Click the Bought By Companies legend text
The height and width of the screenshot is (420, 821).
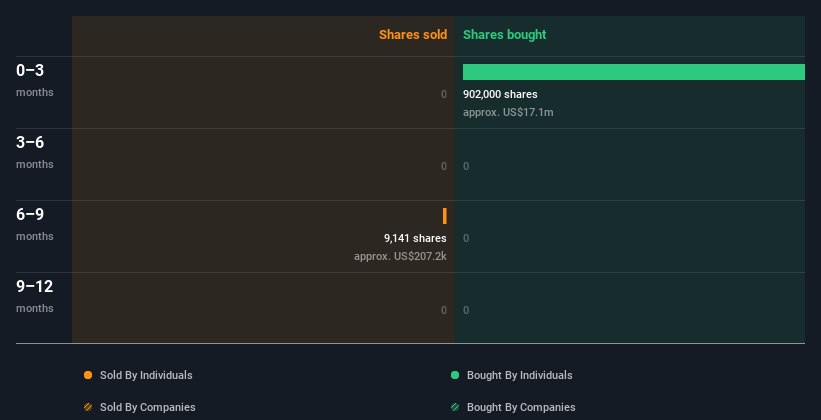(x=521, y=407)
